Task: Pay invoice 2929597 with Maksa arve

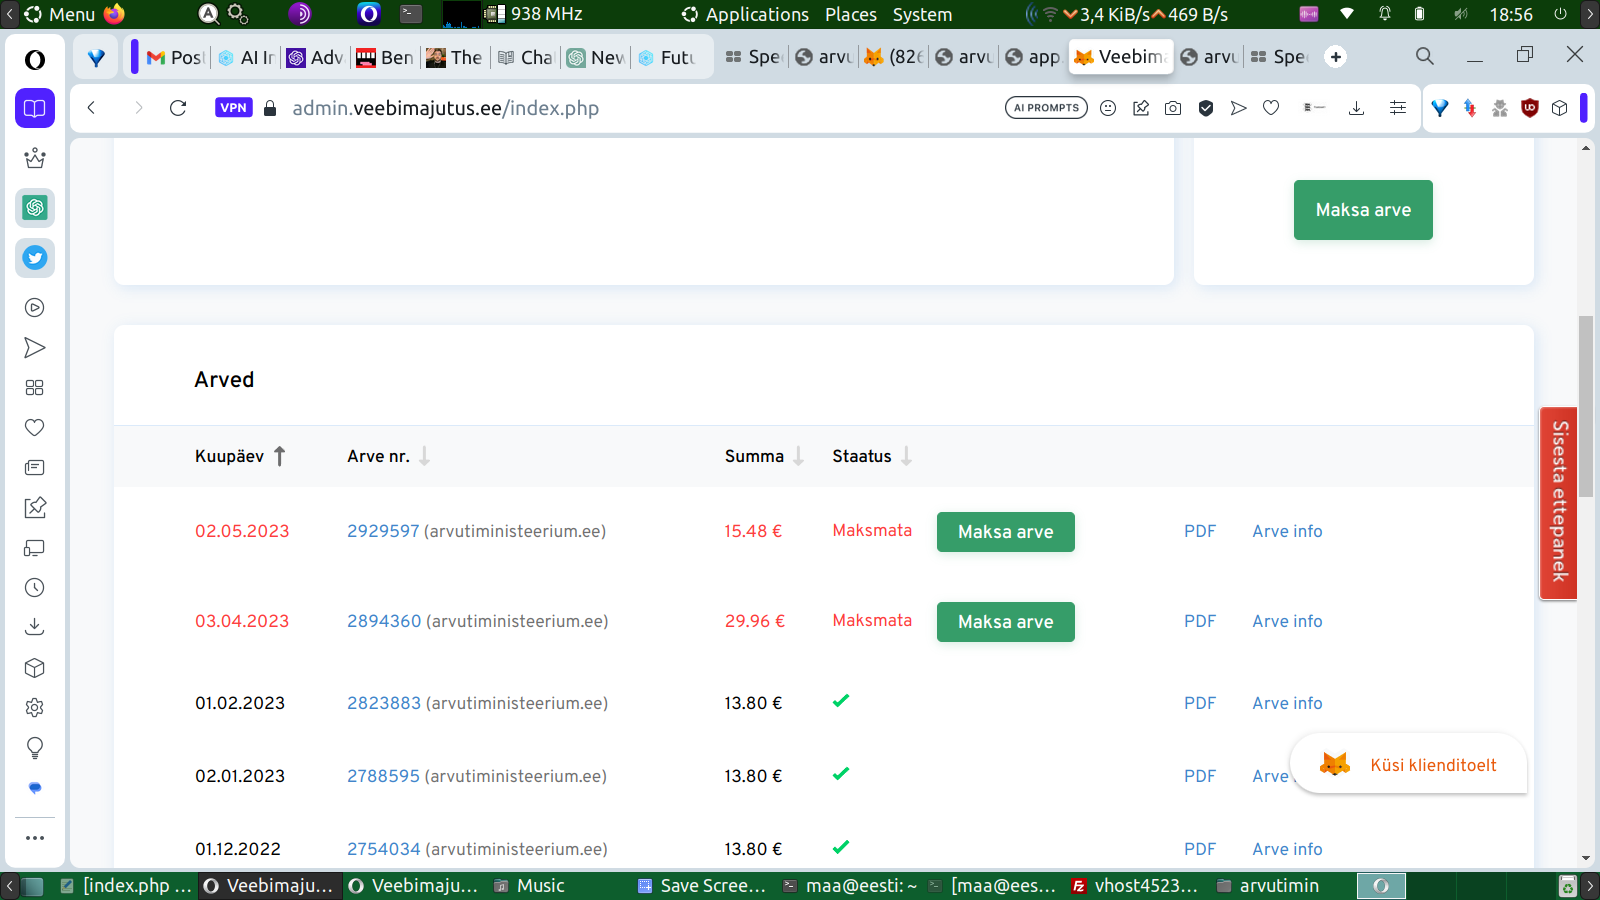Action: (x=1006, y=532)
